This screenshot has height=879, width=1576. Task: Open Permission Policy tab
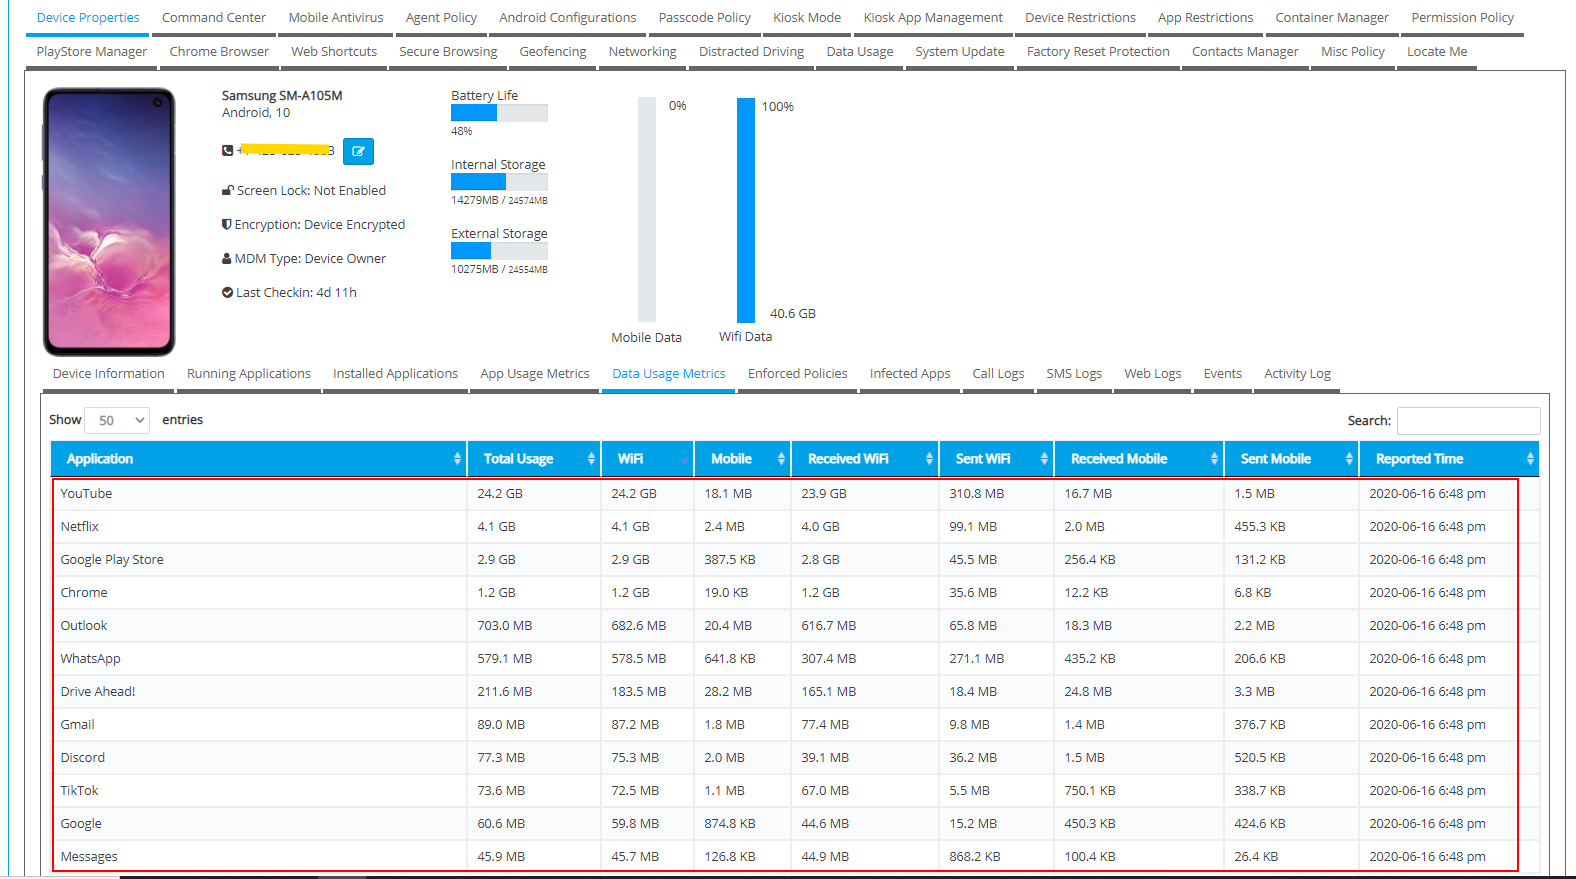tap(1462, 18)
